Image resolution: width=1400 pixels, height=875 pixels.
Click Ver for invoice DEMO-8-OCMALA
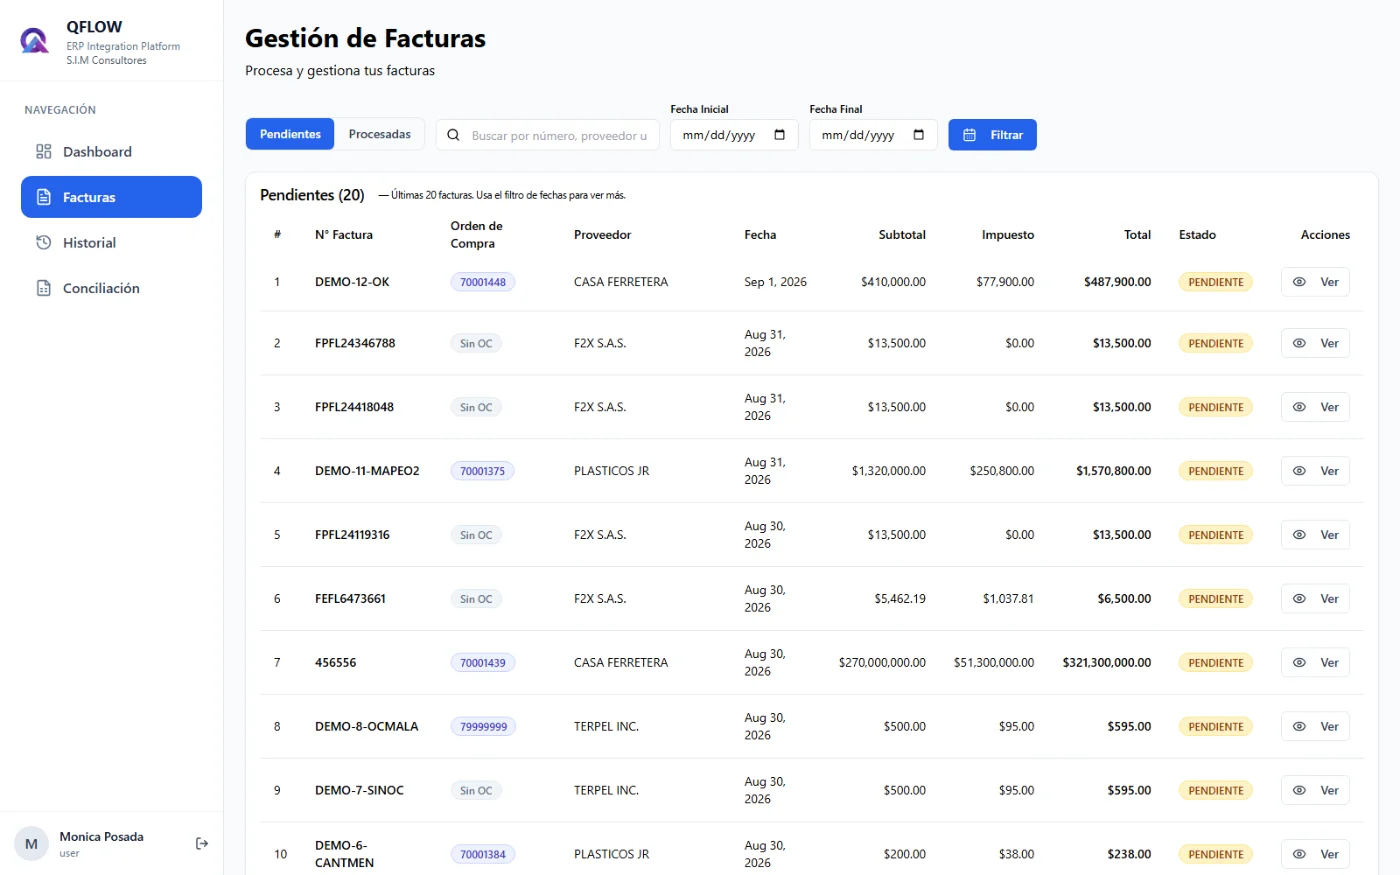pyautogui.click(x=1315, y=727)
